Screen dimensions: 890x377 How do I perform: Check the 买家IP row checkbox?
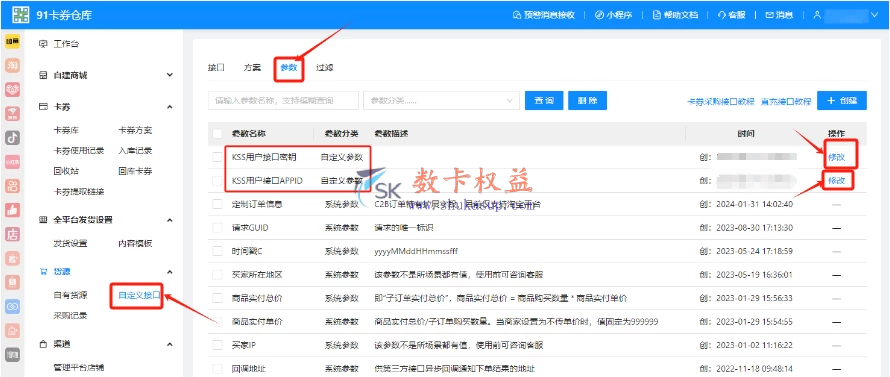tap(217, 345)
